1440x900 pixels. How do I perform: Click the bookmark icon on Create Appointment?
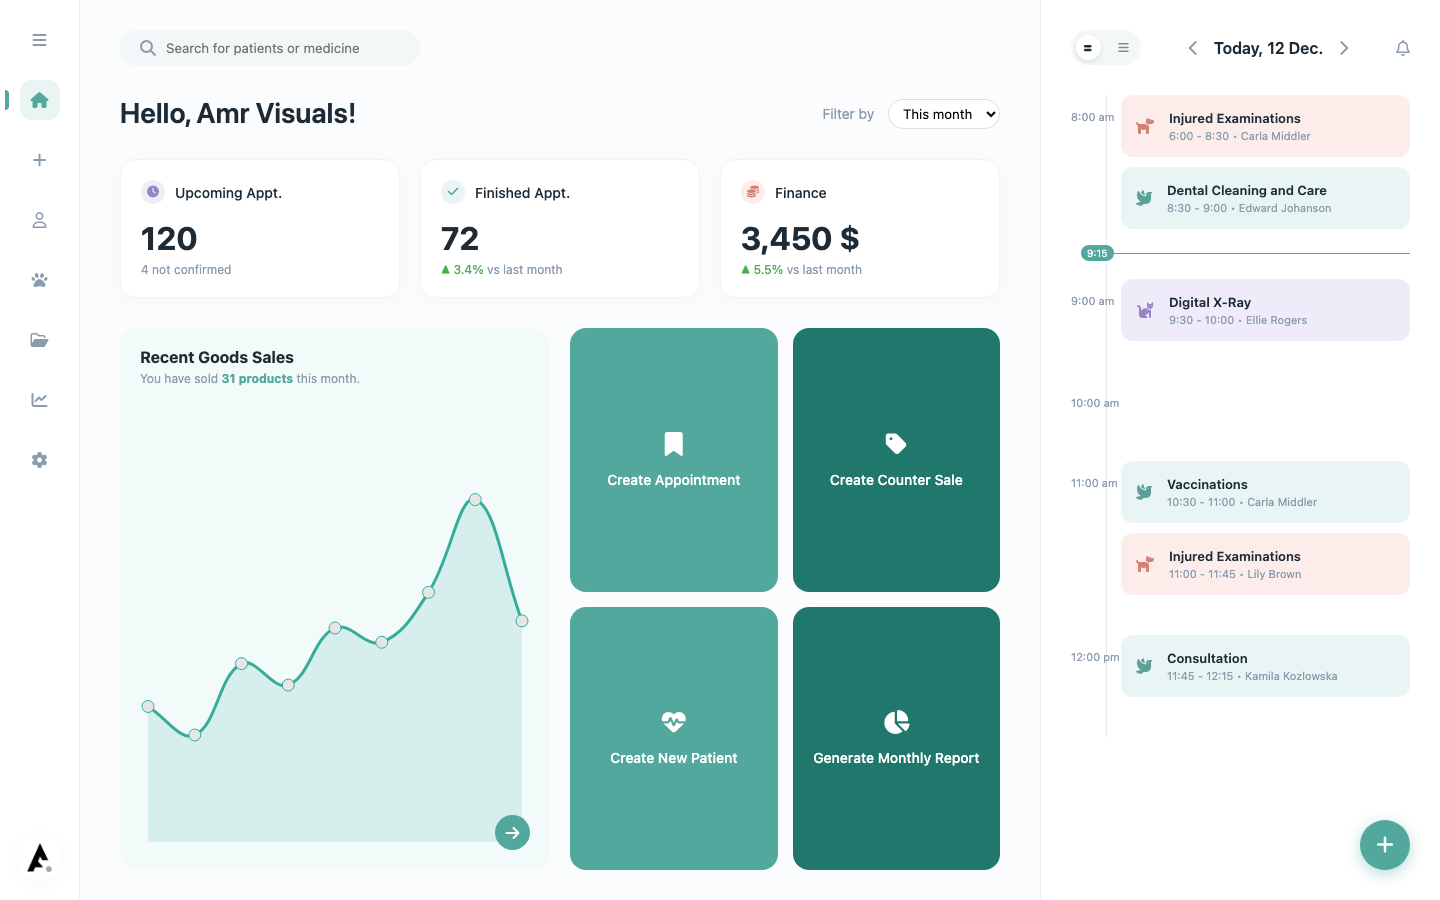[674, 444]
